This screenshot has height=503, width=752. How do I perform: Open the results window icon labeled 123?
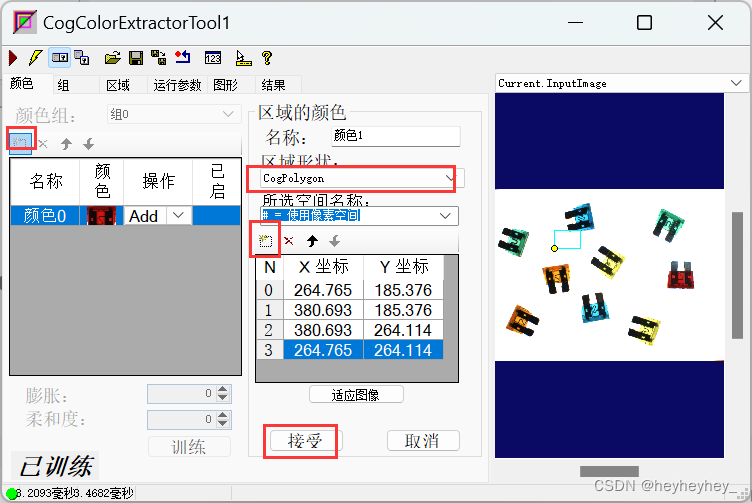click(212, 58)
